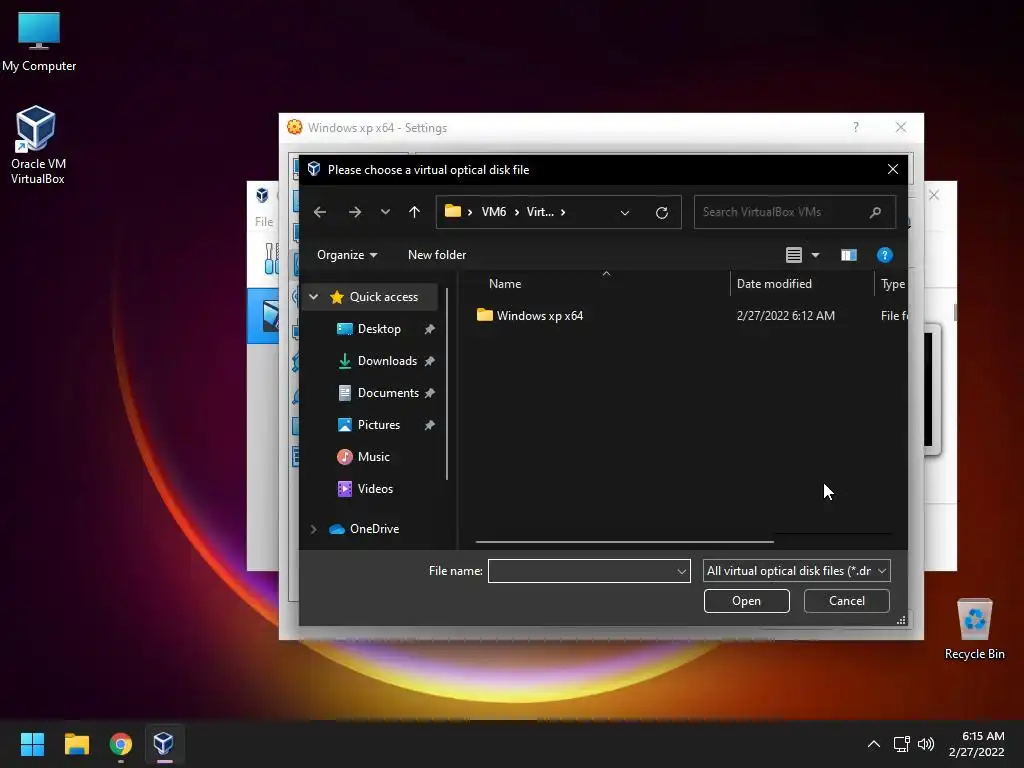Click Virt... in the address path
The width and height of the screenshot is (1024, 768).
540,212
